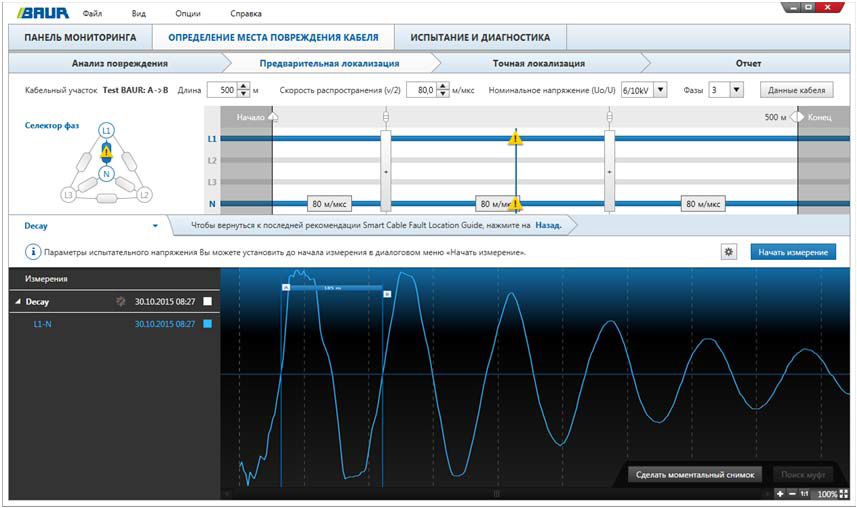Screen dimensions: 857x508
Task: Switch to Панель мониторинга tab
Action: click(80, 38)
